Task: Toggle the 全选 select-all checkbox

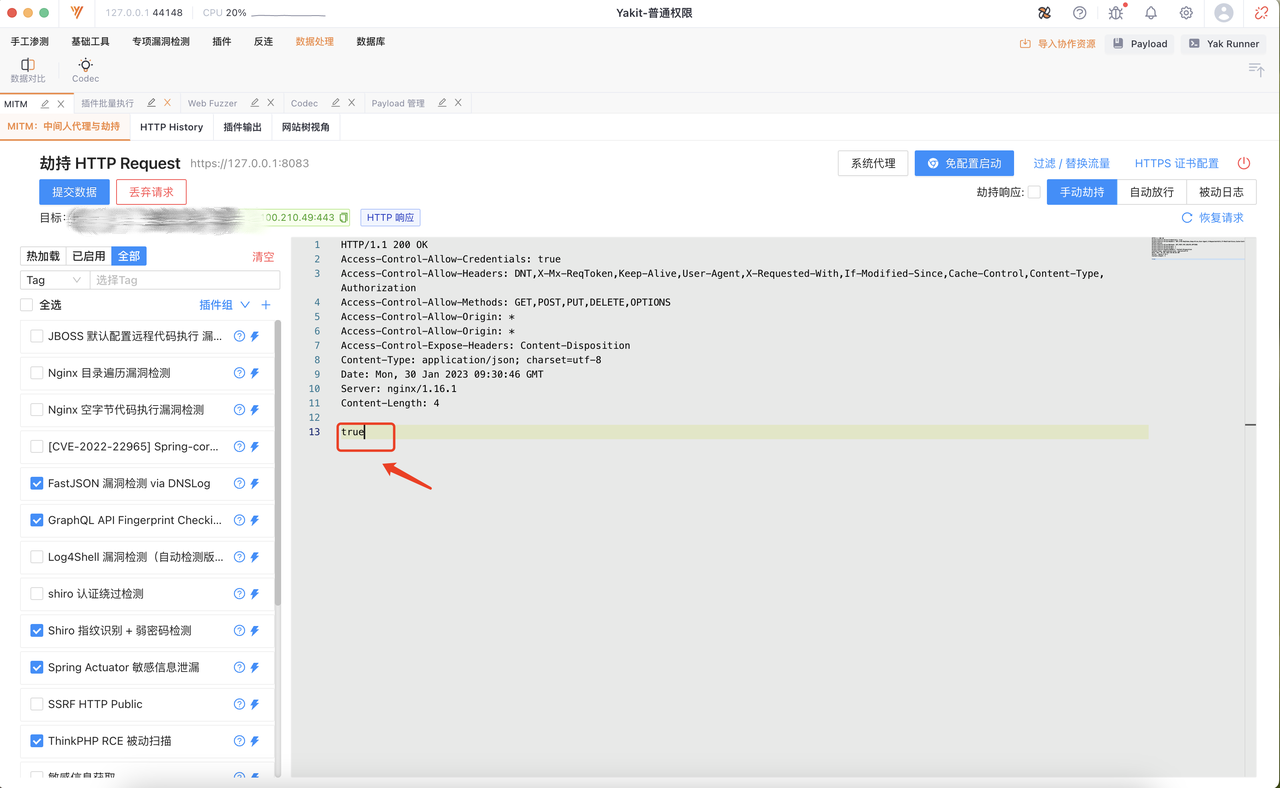Action: 27,305
